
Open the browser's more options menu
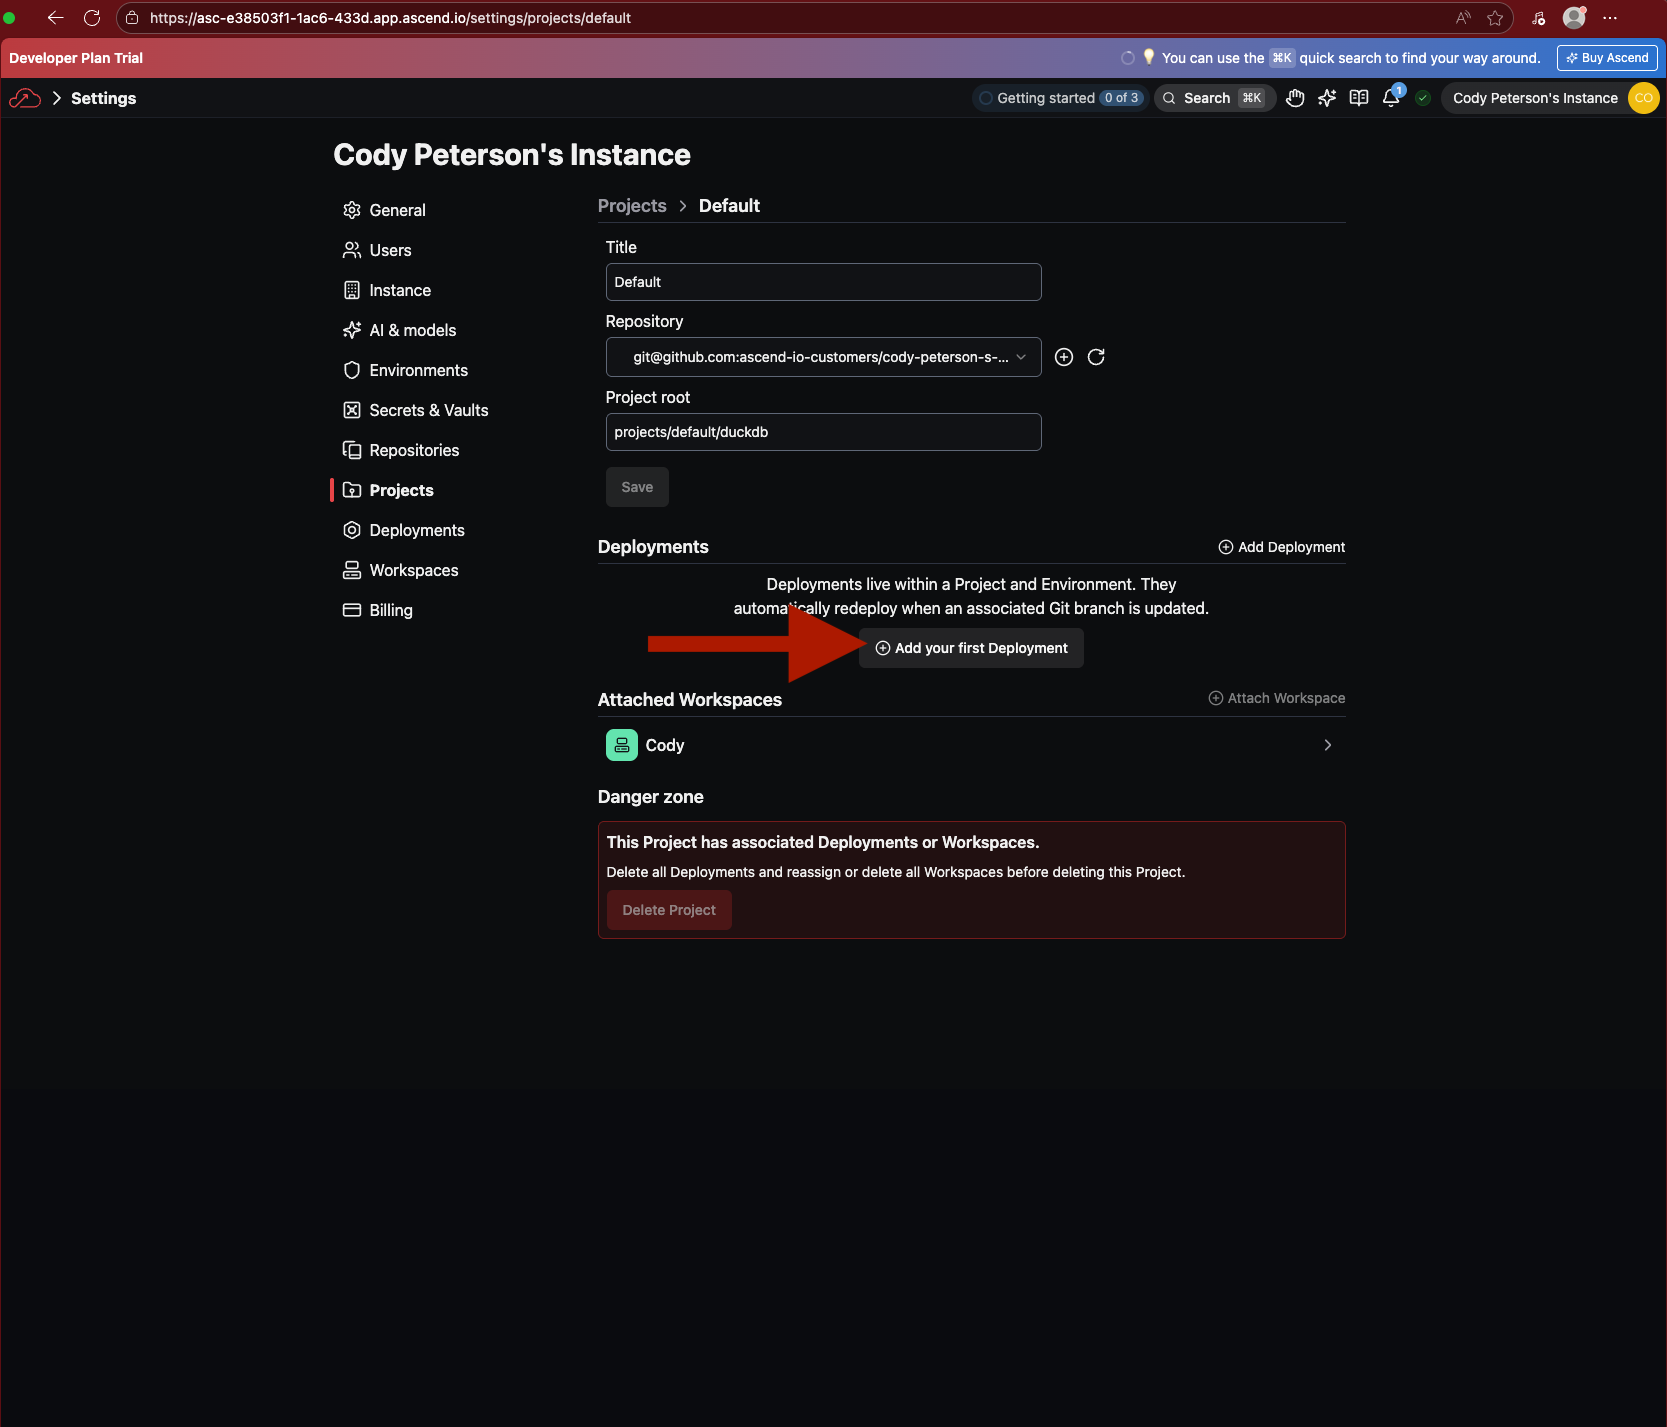[x=1611, y=17]
